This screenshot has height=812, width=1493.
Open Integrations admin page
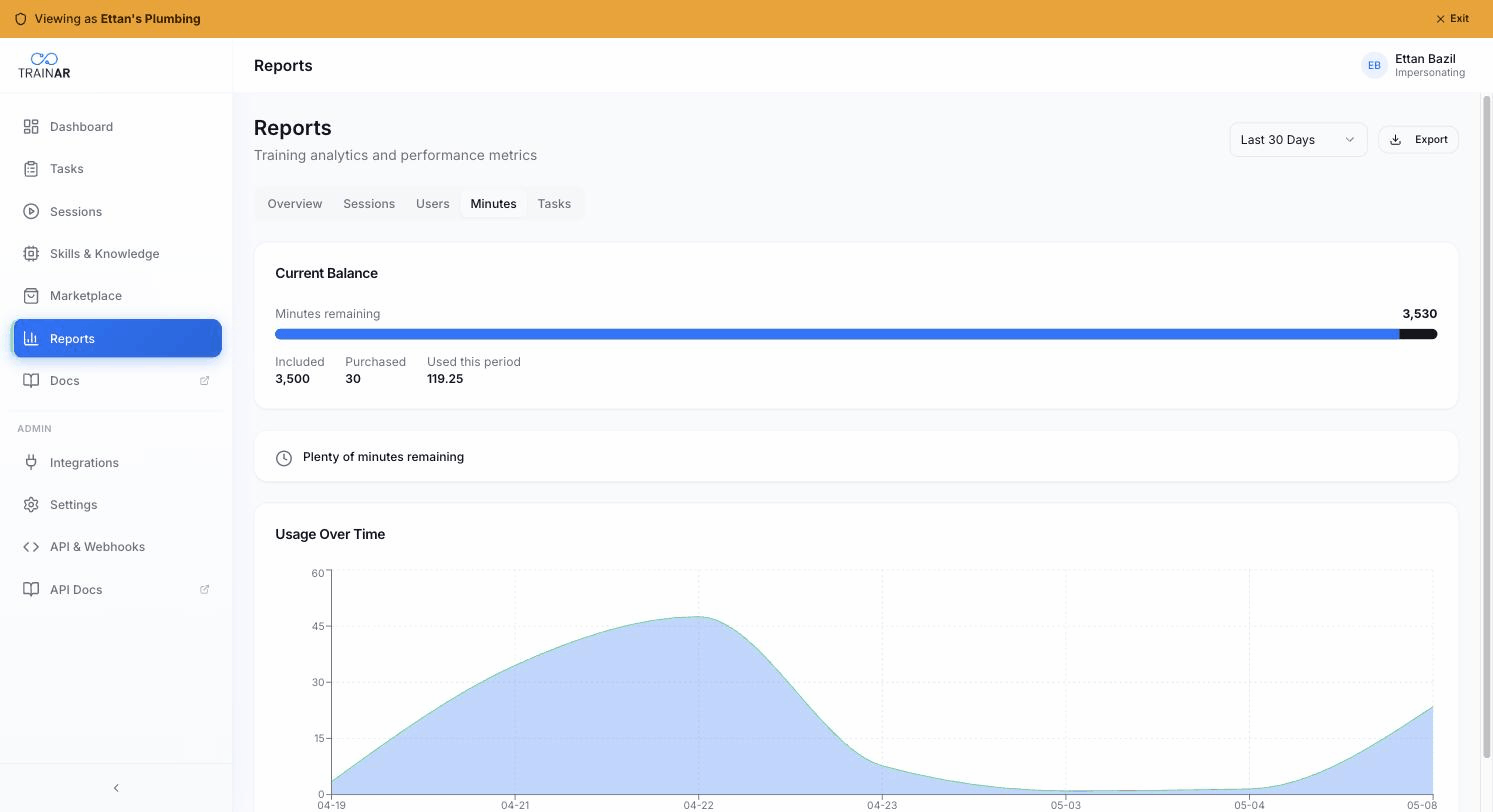(x=117, y=463)
